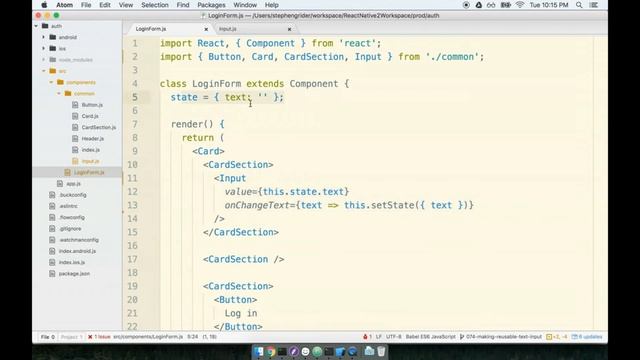640x360 pixels.
Task: Collapse the src folder arrow
Action: pos(44,71)
